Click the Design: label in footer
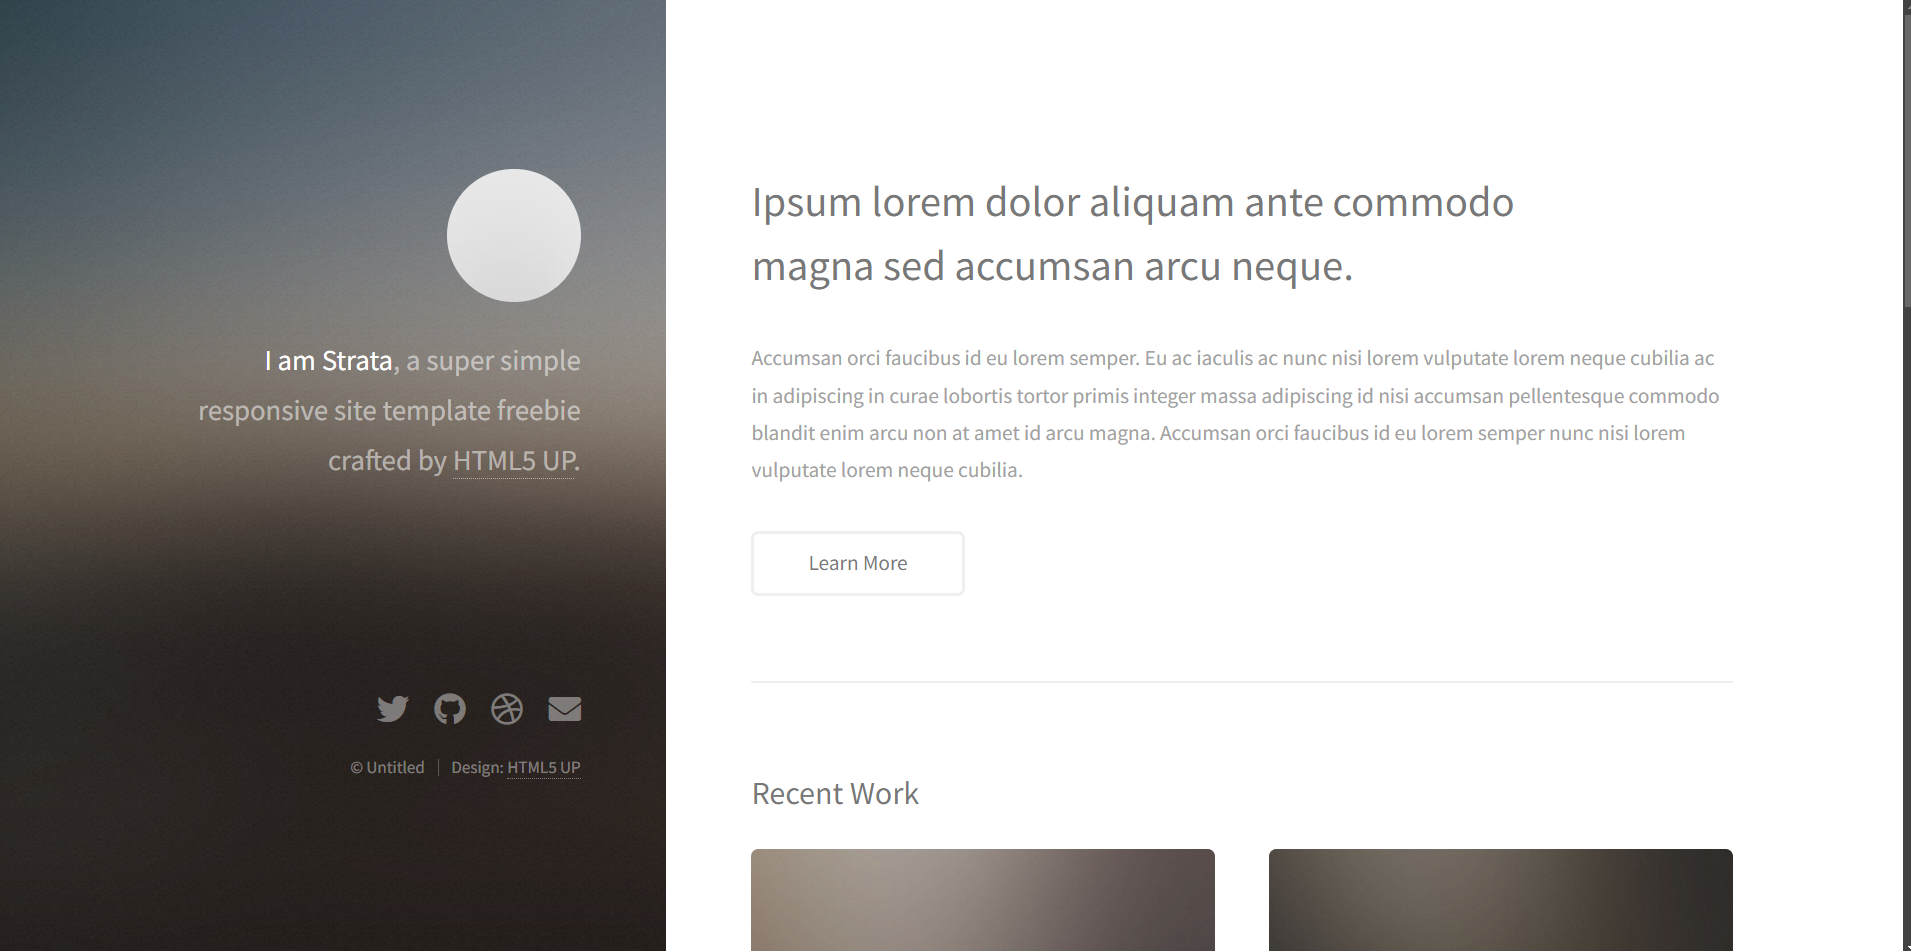The height and width of the screenshot is (951, 1911). [x=477, y=768]
